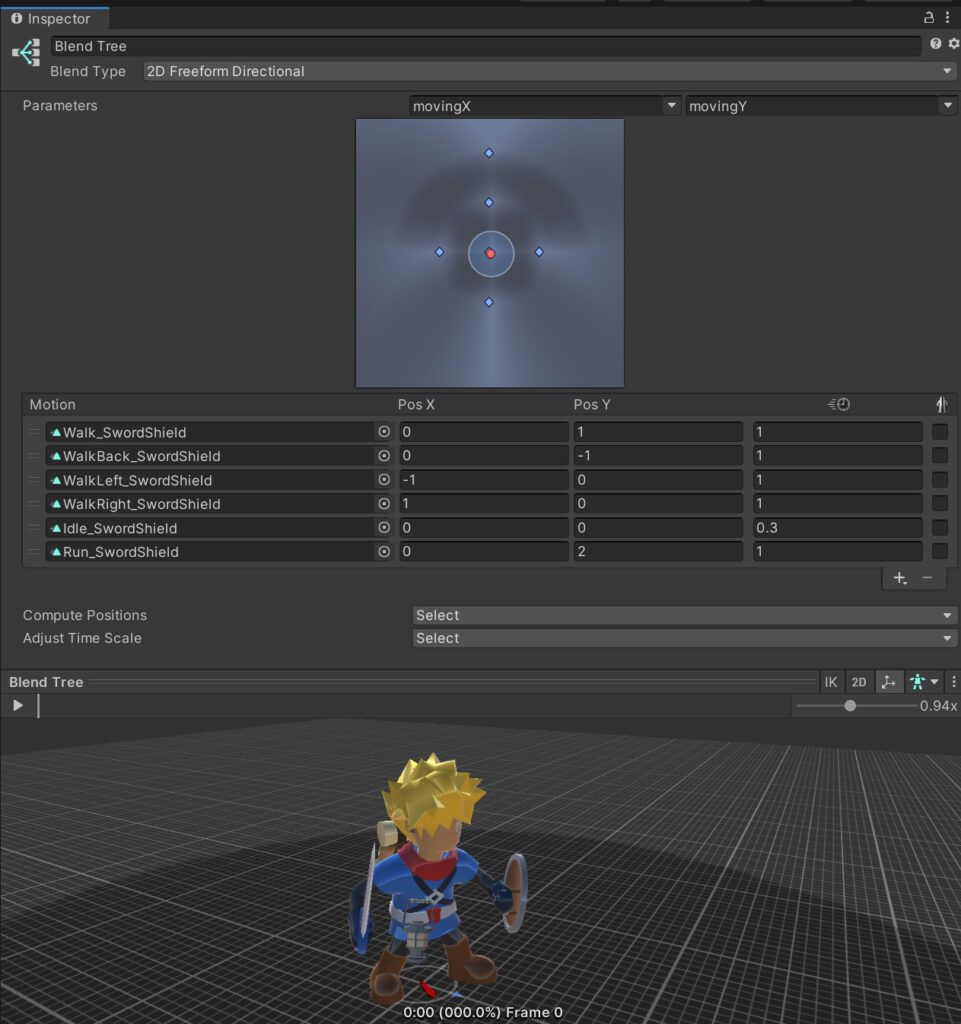Open the object picker for Run_SwordShield
Image resolution: width=961 pixels, height=1024 pixels.
(x=384, y=551)
